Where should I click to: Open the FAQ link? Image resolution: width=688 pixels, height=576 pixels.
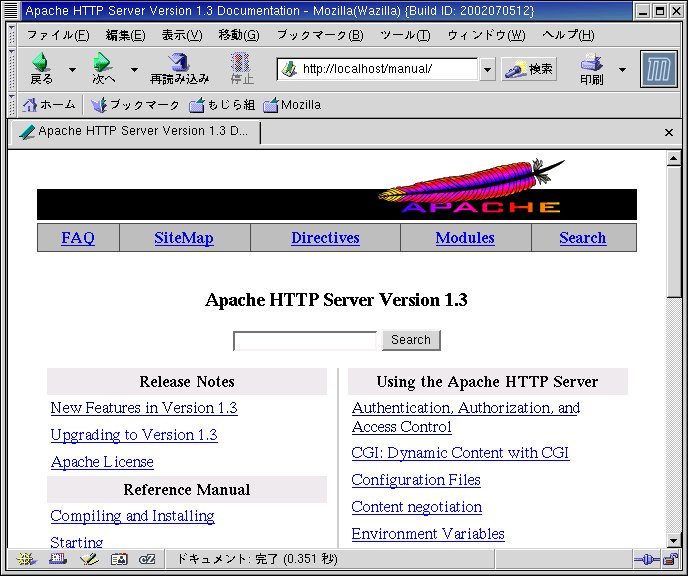[78, 238]
